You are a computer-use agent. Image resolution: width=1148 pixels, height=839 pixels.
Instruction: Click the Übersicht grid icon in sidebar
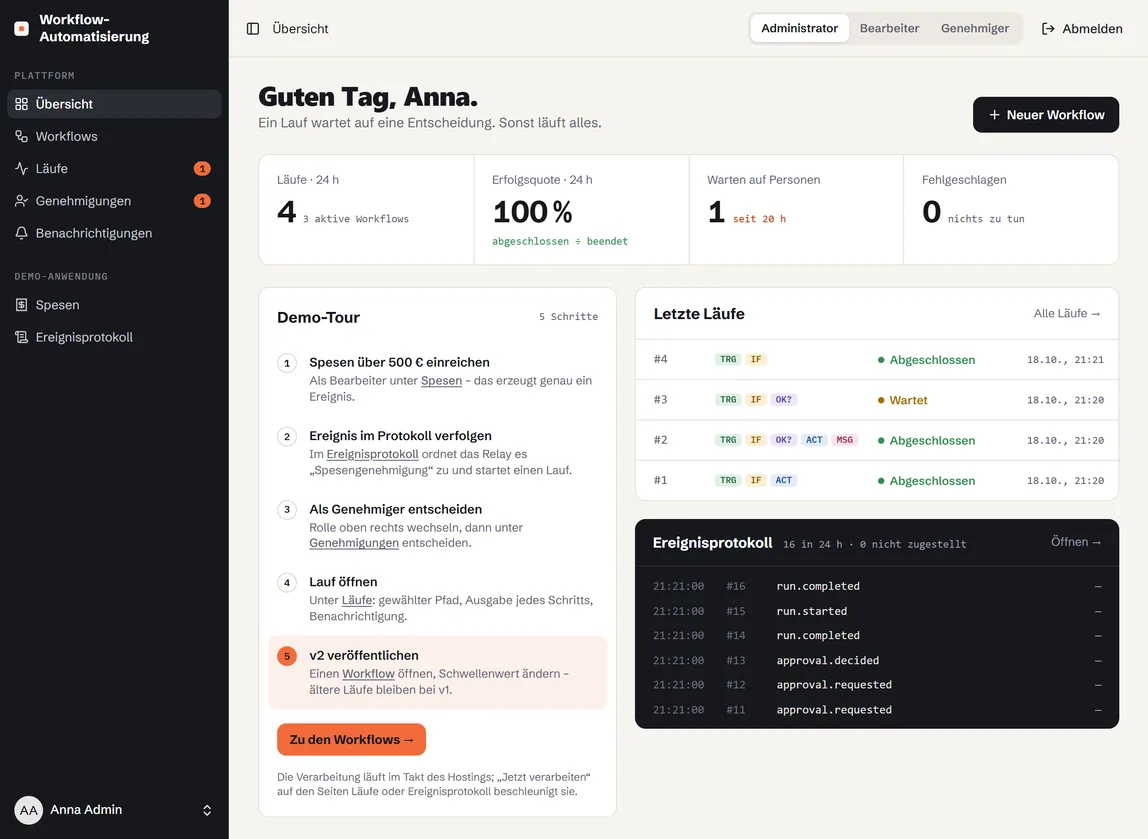[x=21, y=104]
